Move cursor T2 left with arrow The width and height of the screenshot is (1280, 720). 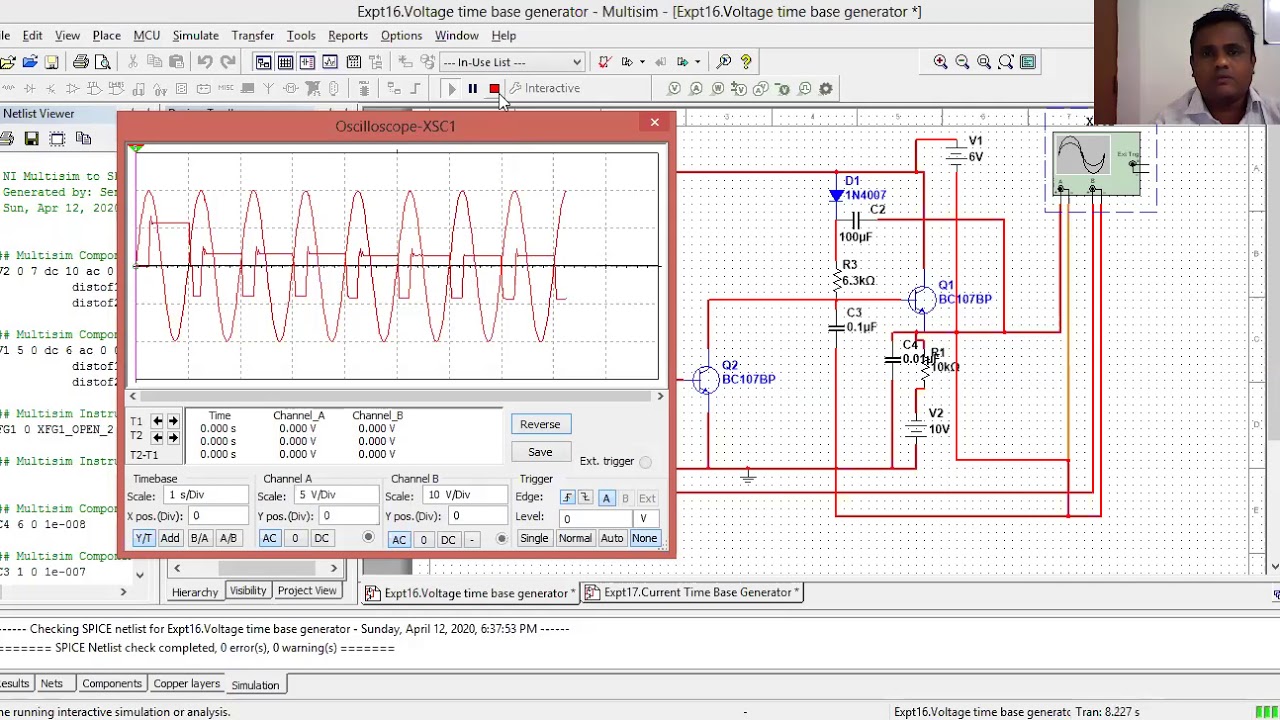[157, 438]
